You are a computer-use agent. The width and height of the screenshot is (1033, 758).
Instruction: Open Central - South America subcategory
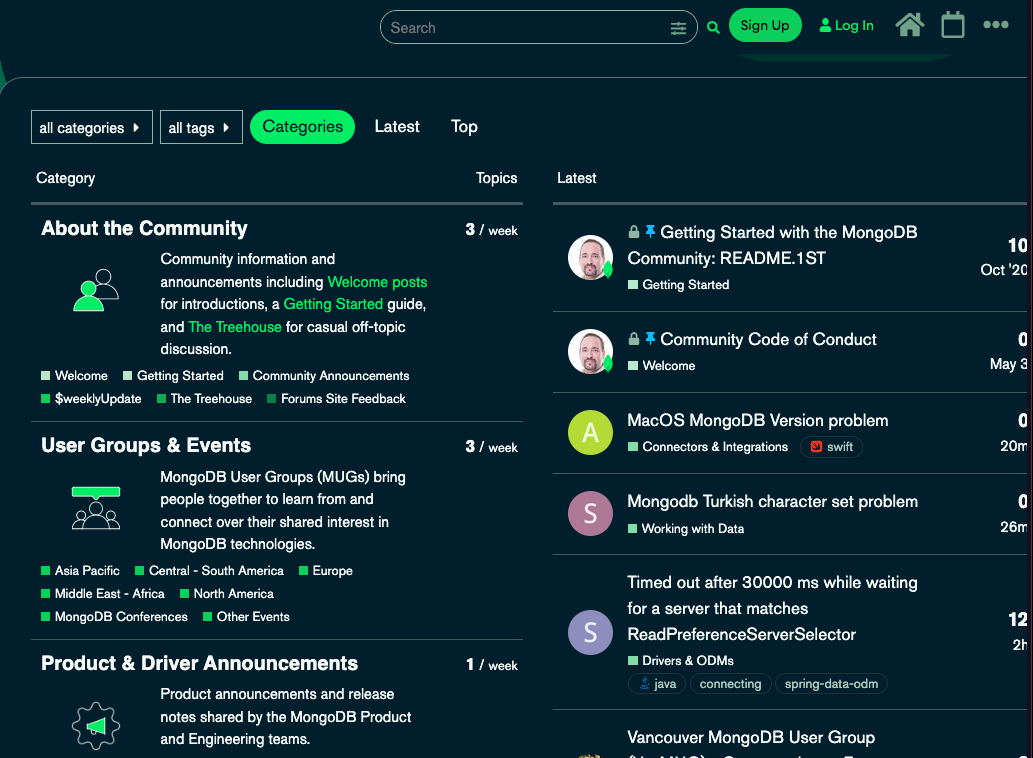click(x=209, y=571)
